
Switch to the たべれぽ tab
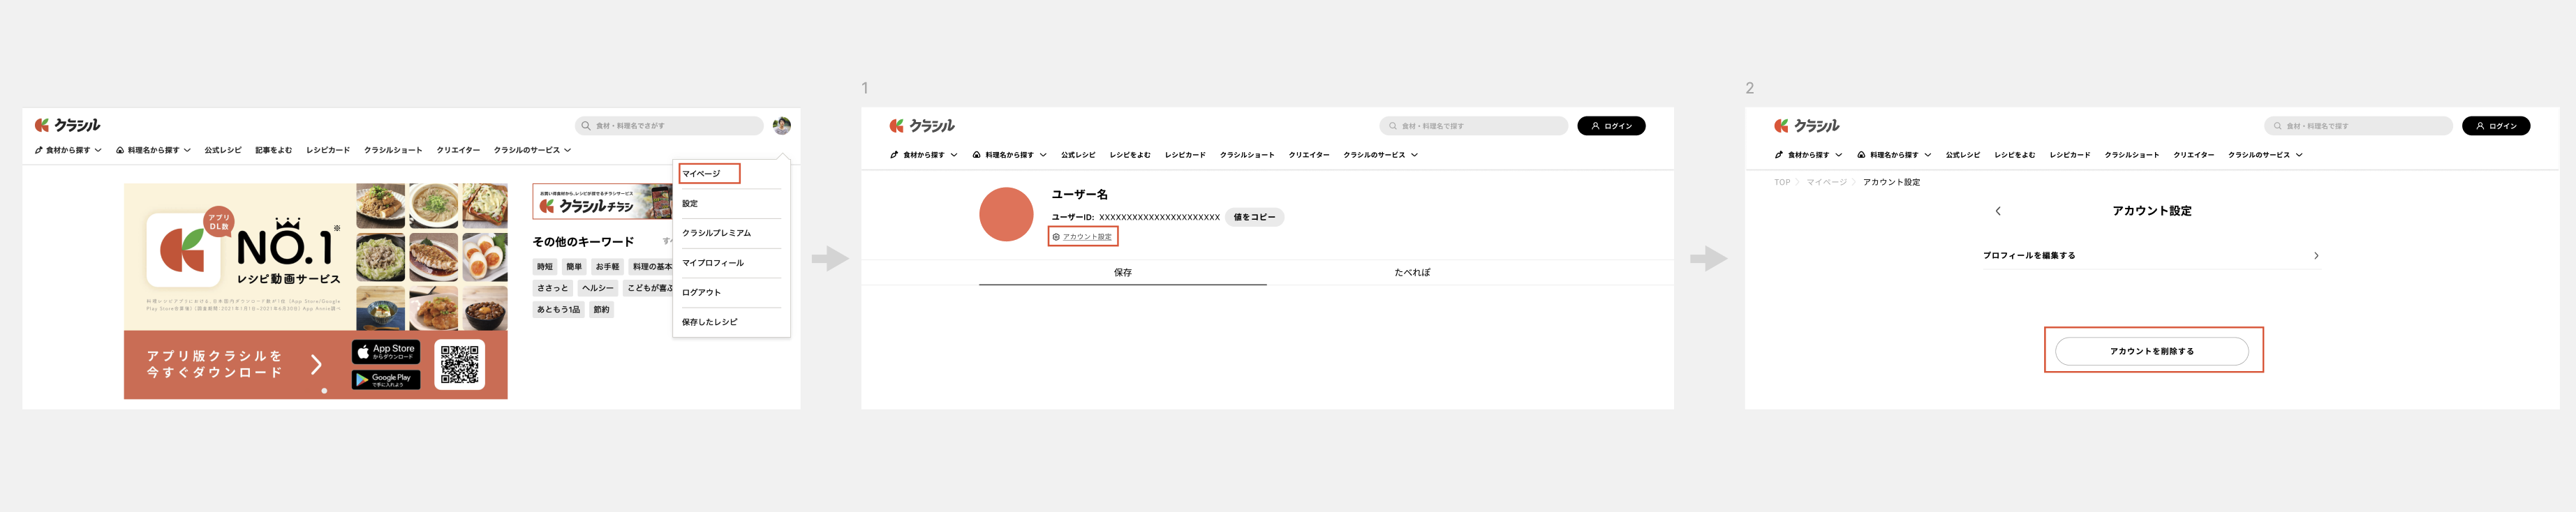[1411, 272]
